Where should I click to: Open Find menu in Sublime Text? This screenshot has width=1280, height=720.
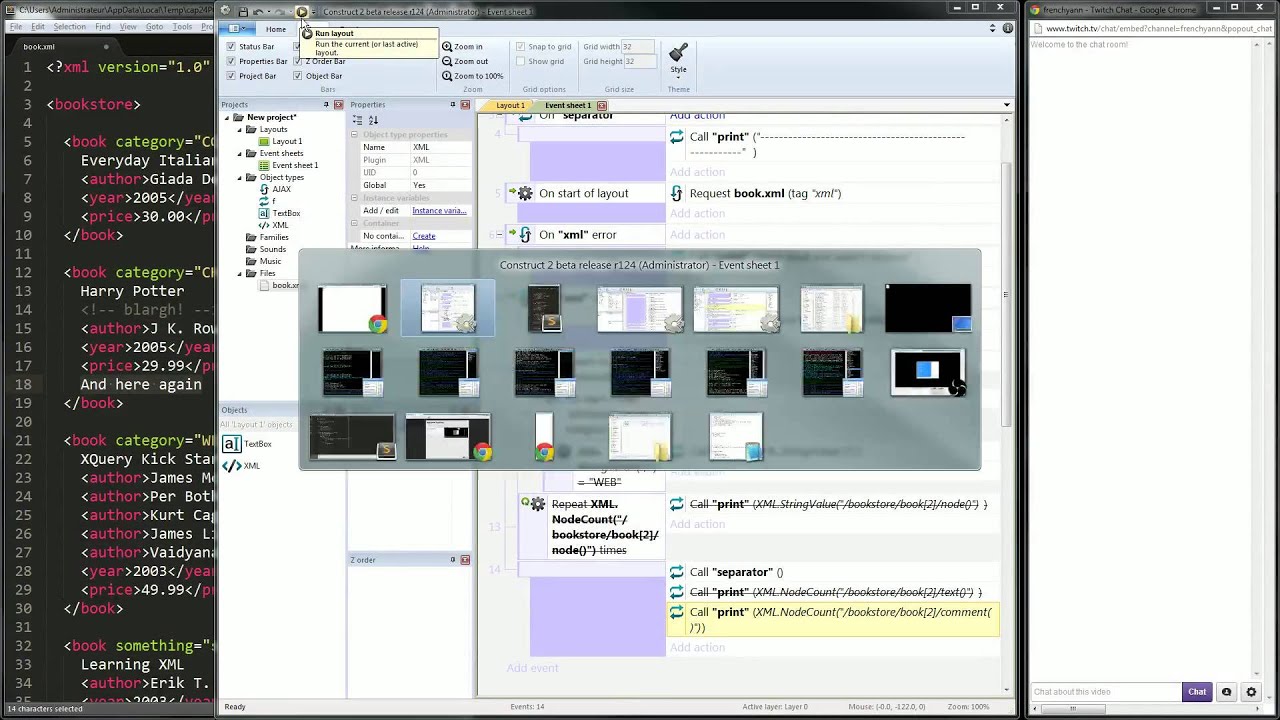[103, 27]
